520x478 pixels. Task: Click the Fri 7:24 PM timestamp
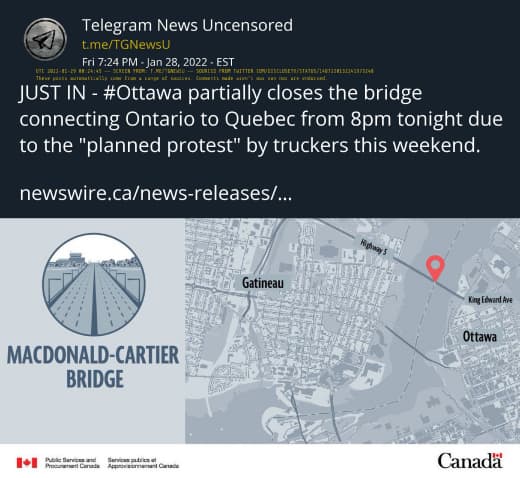[158, 62]
